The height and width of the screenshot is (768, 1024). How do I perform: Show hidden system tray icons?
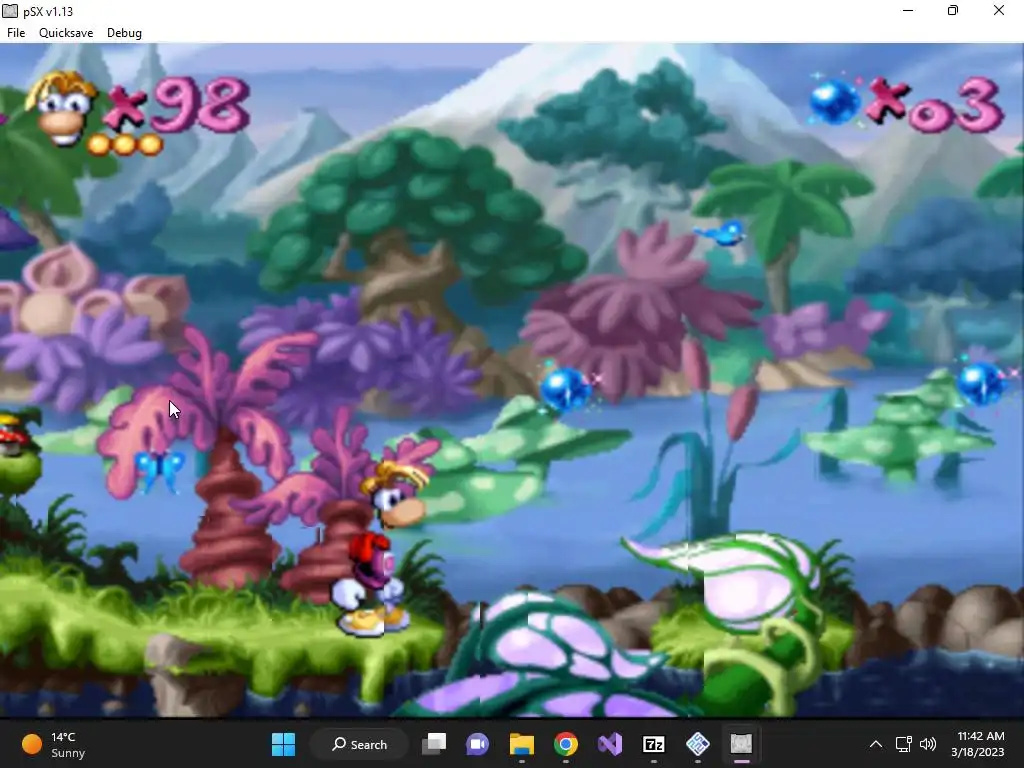click(x=876, y=744)
